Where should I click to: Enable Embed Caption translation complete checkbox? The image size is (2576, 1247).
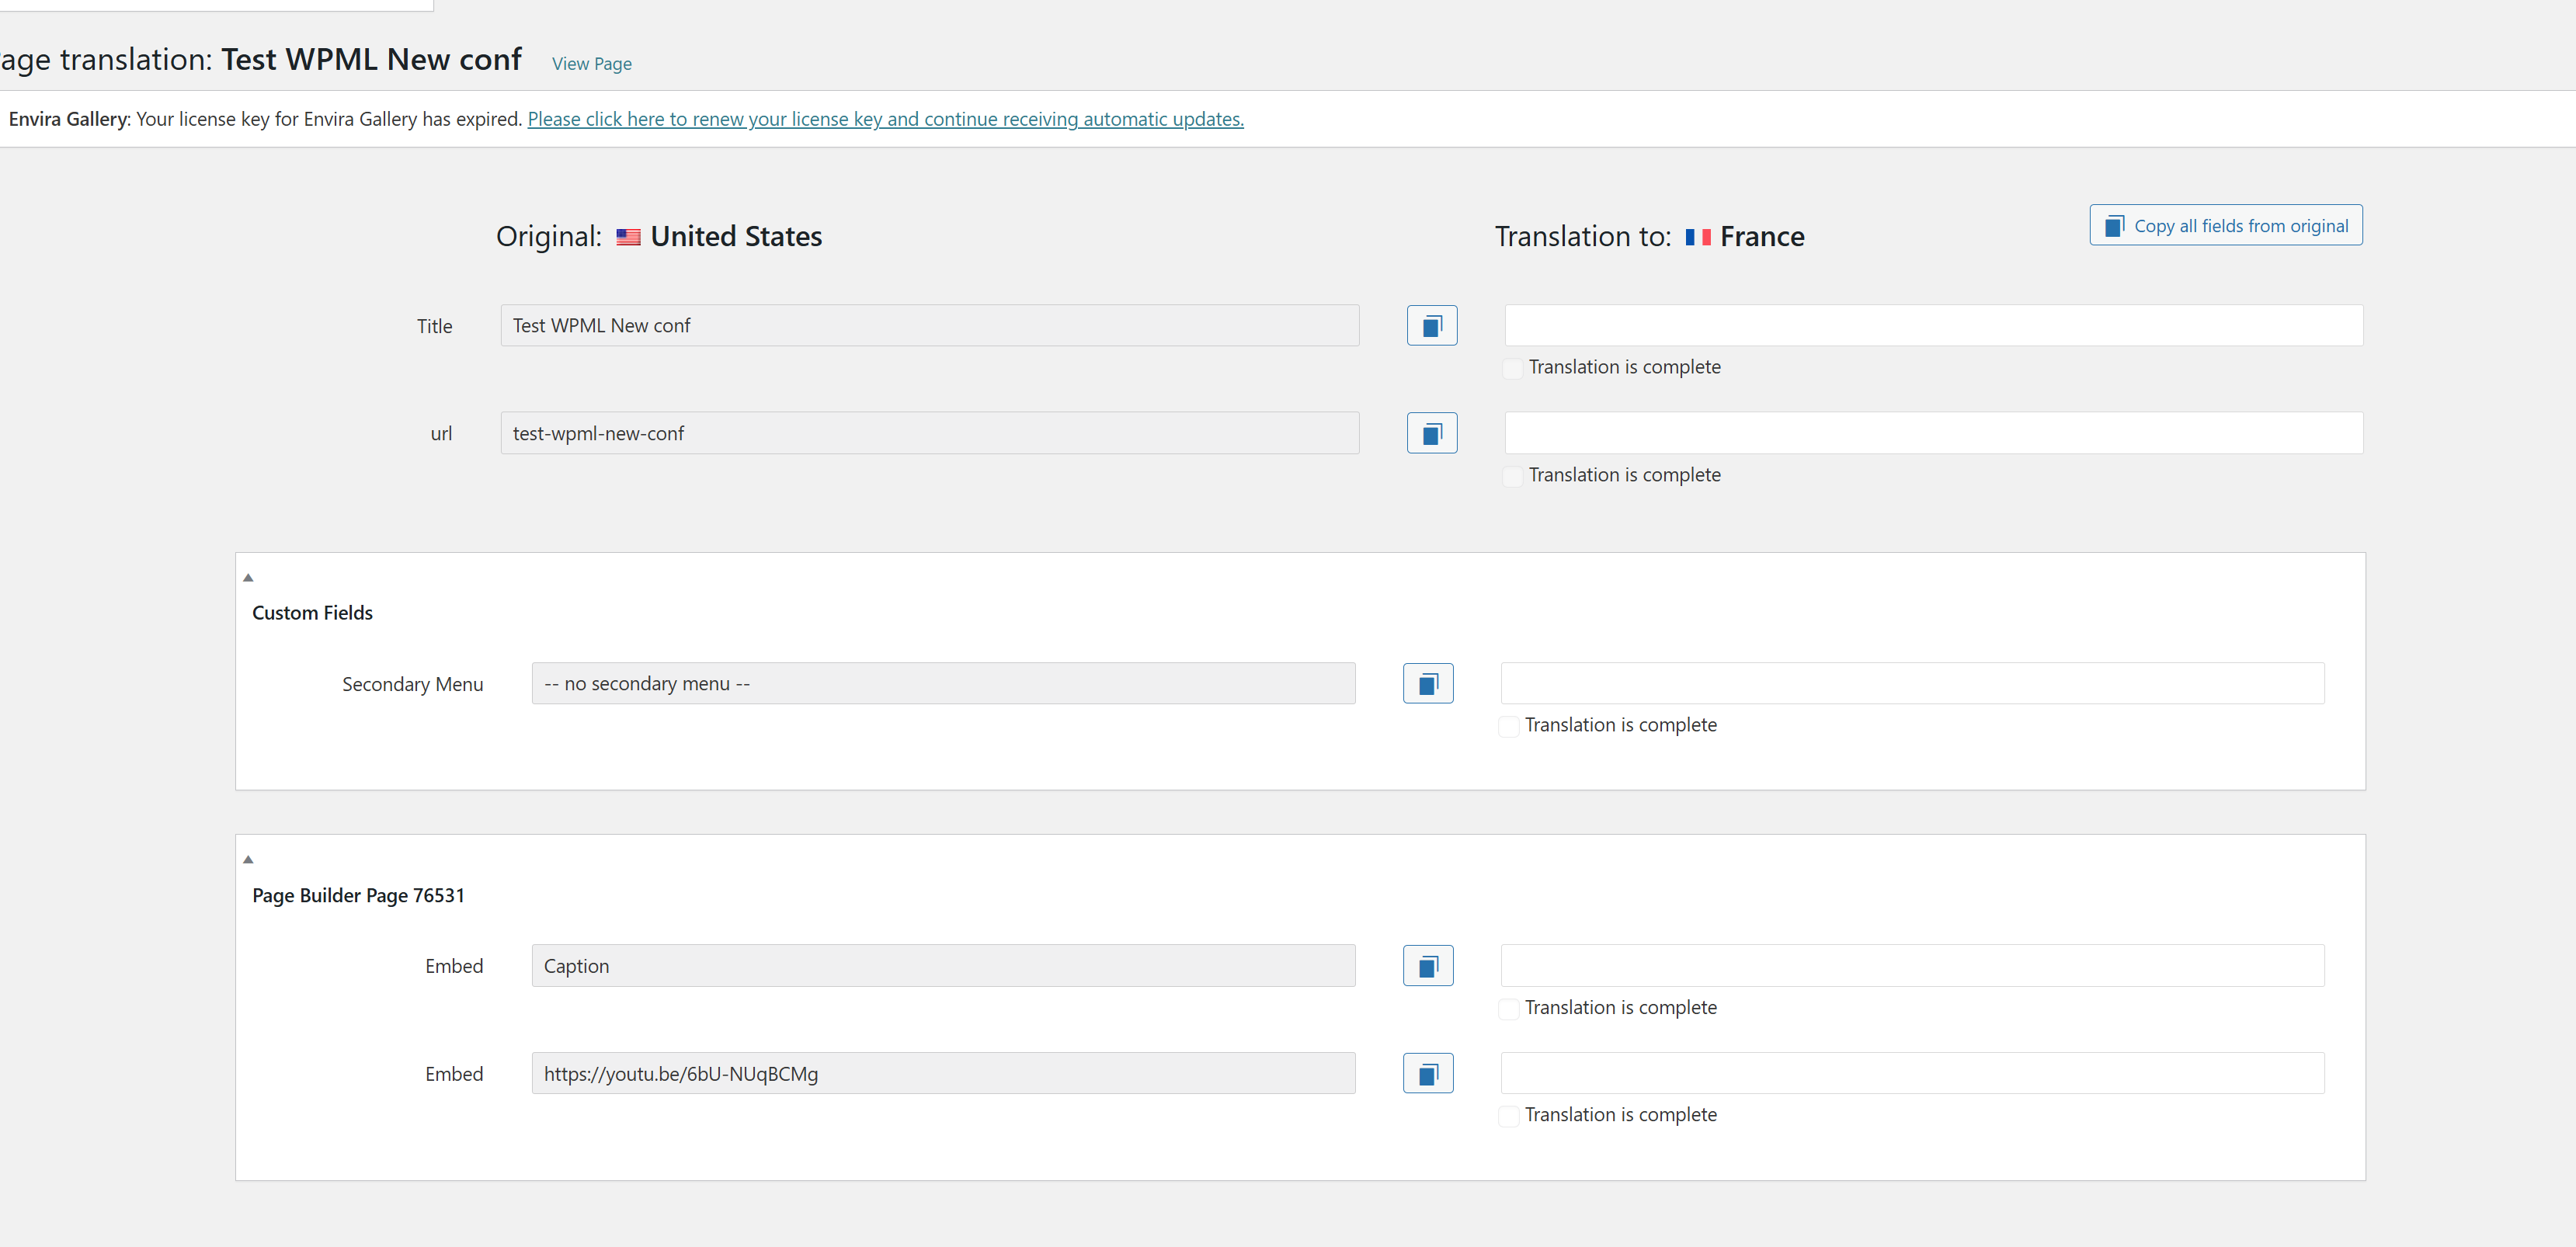click(1509, 1009)
